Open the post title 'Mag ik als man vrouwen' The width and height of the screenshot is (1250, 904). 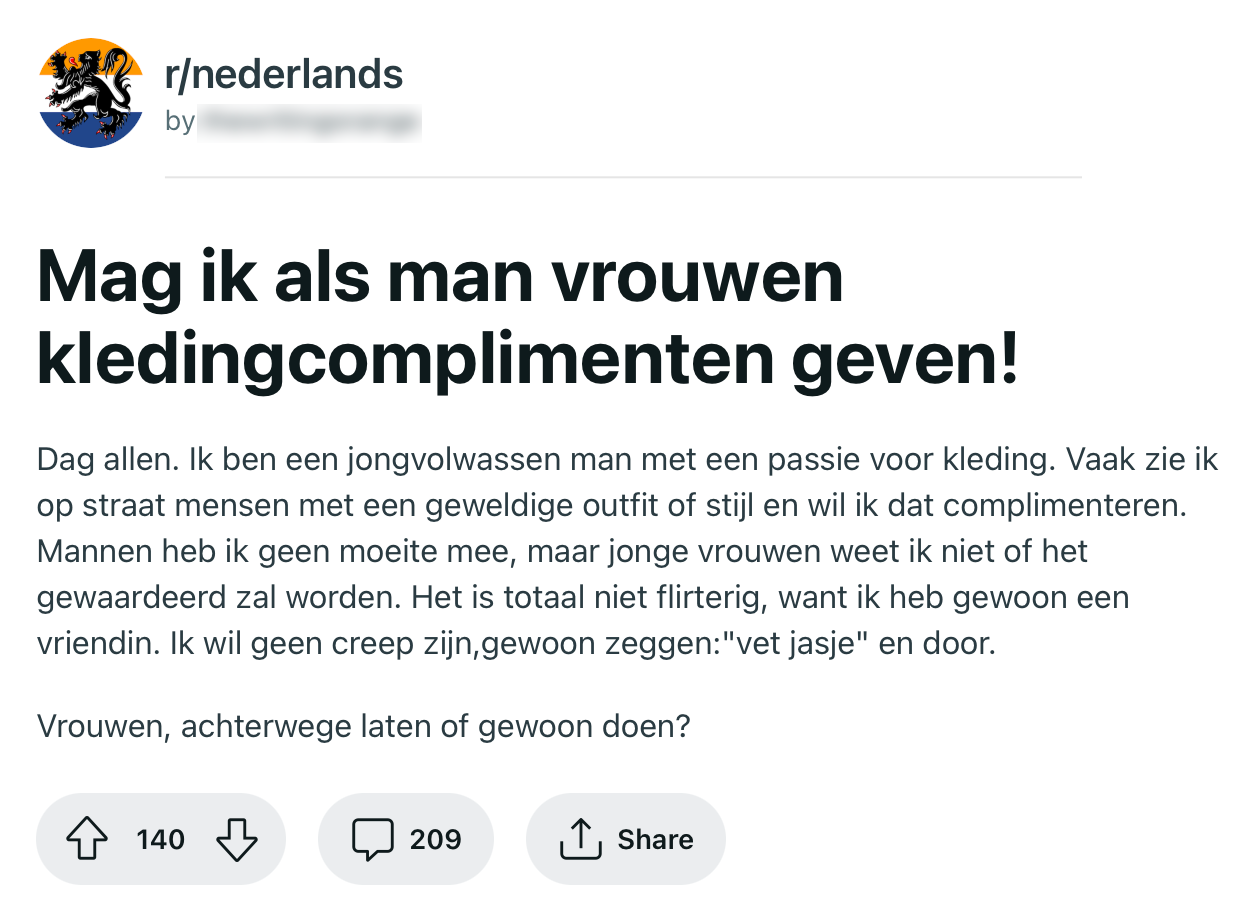pos(440,279)
